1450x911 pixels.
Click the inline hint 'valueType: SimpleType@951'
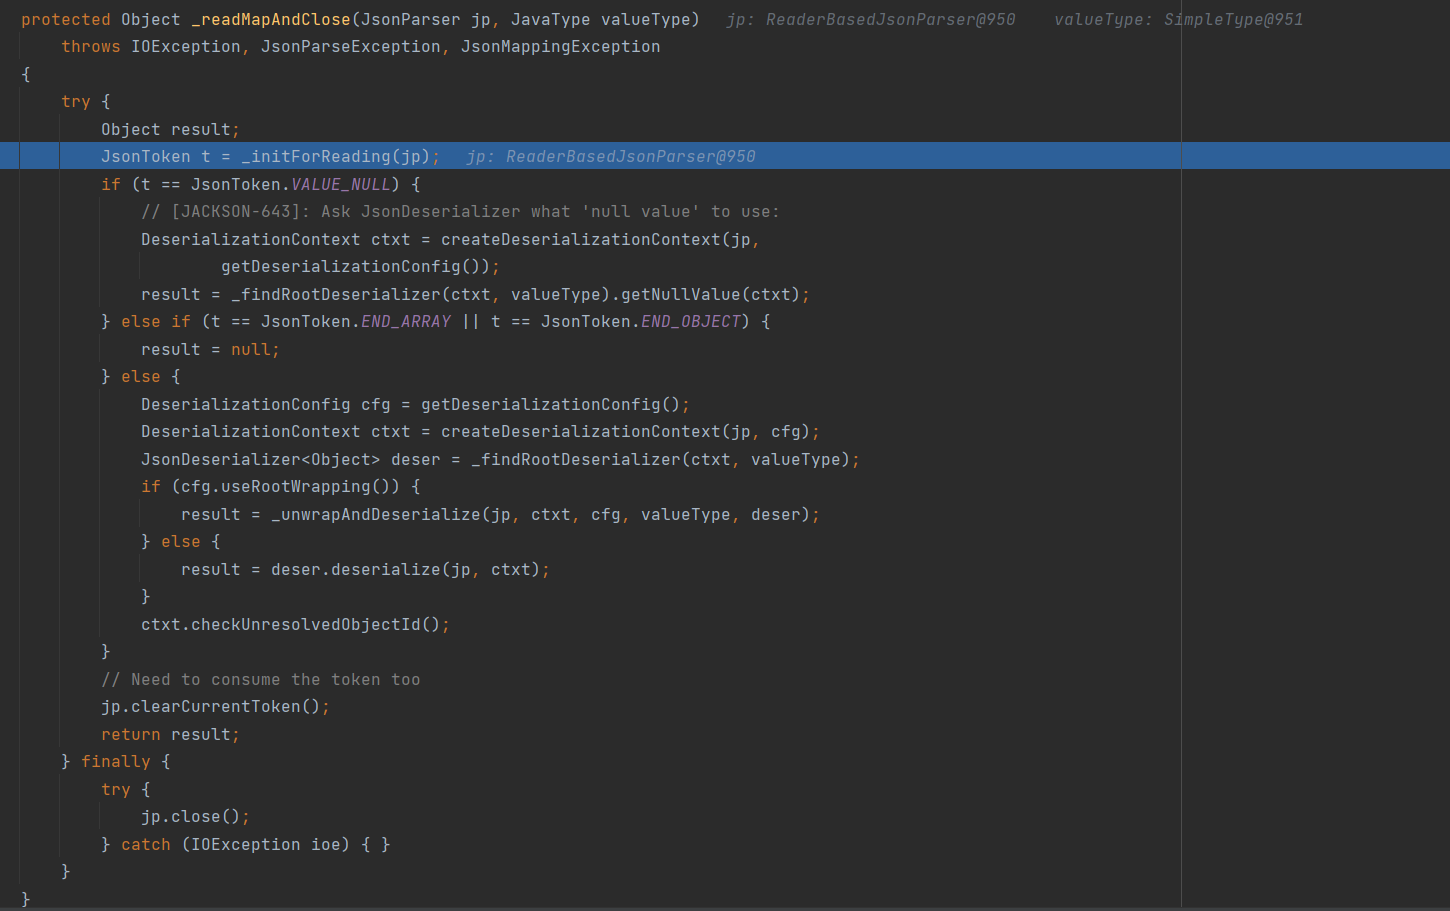pyautogui.click(x=1178, y=19)
